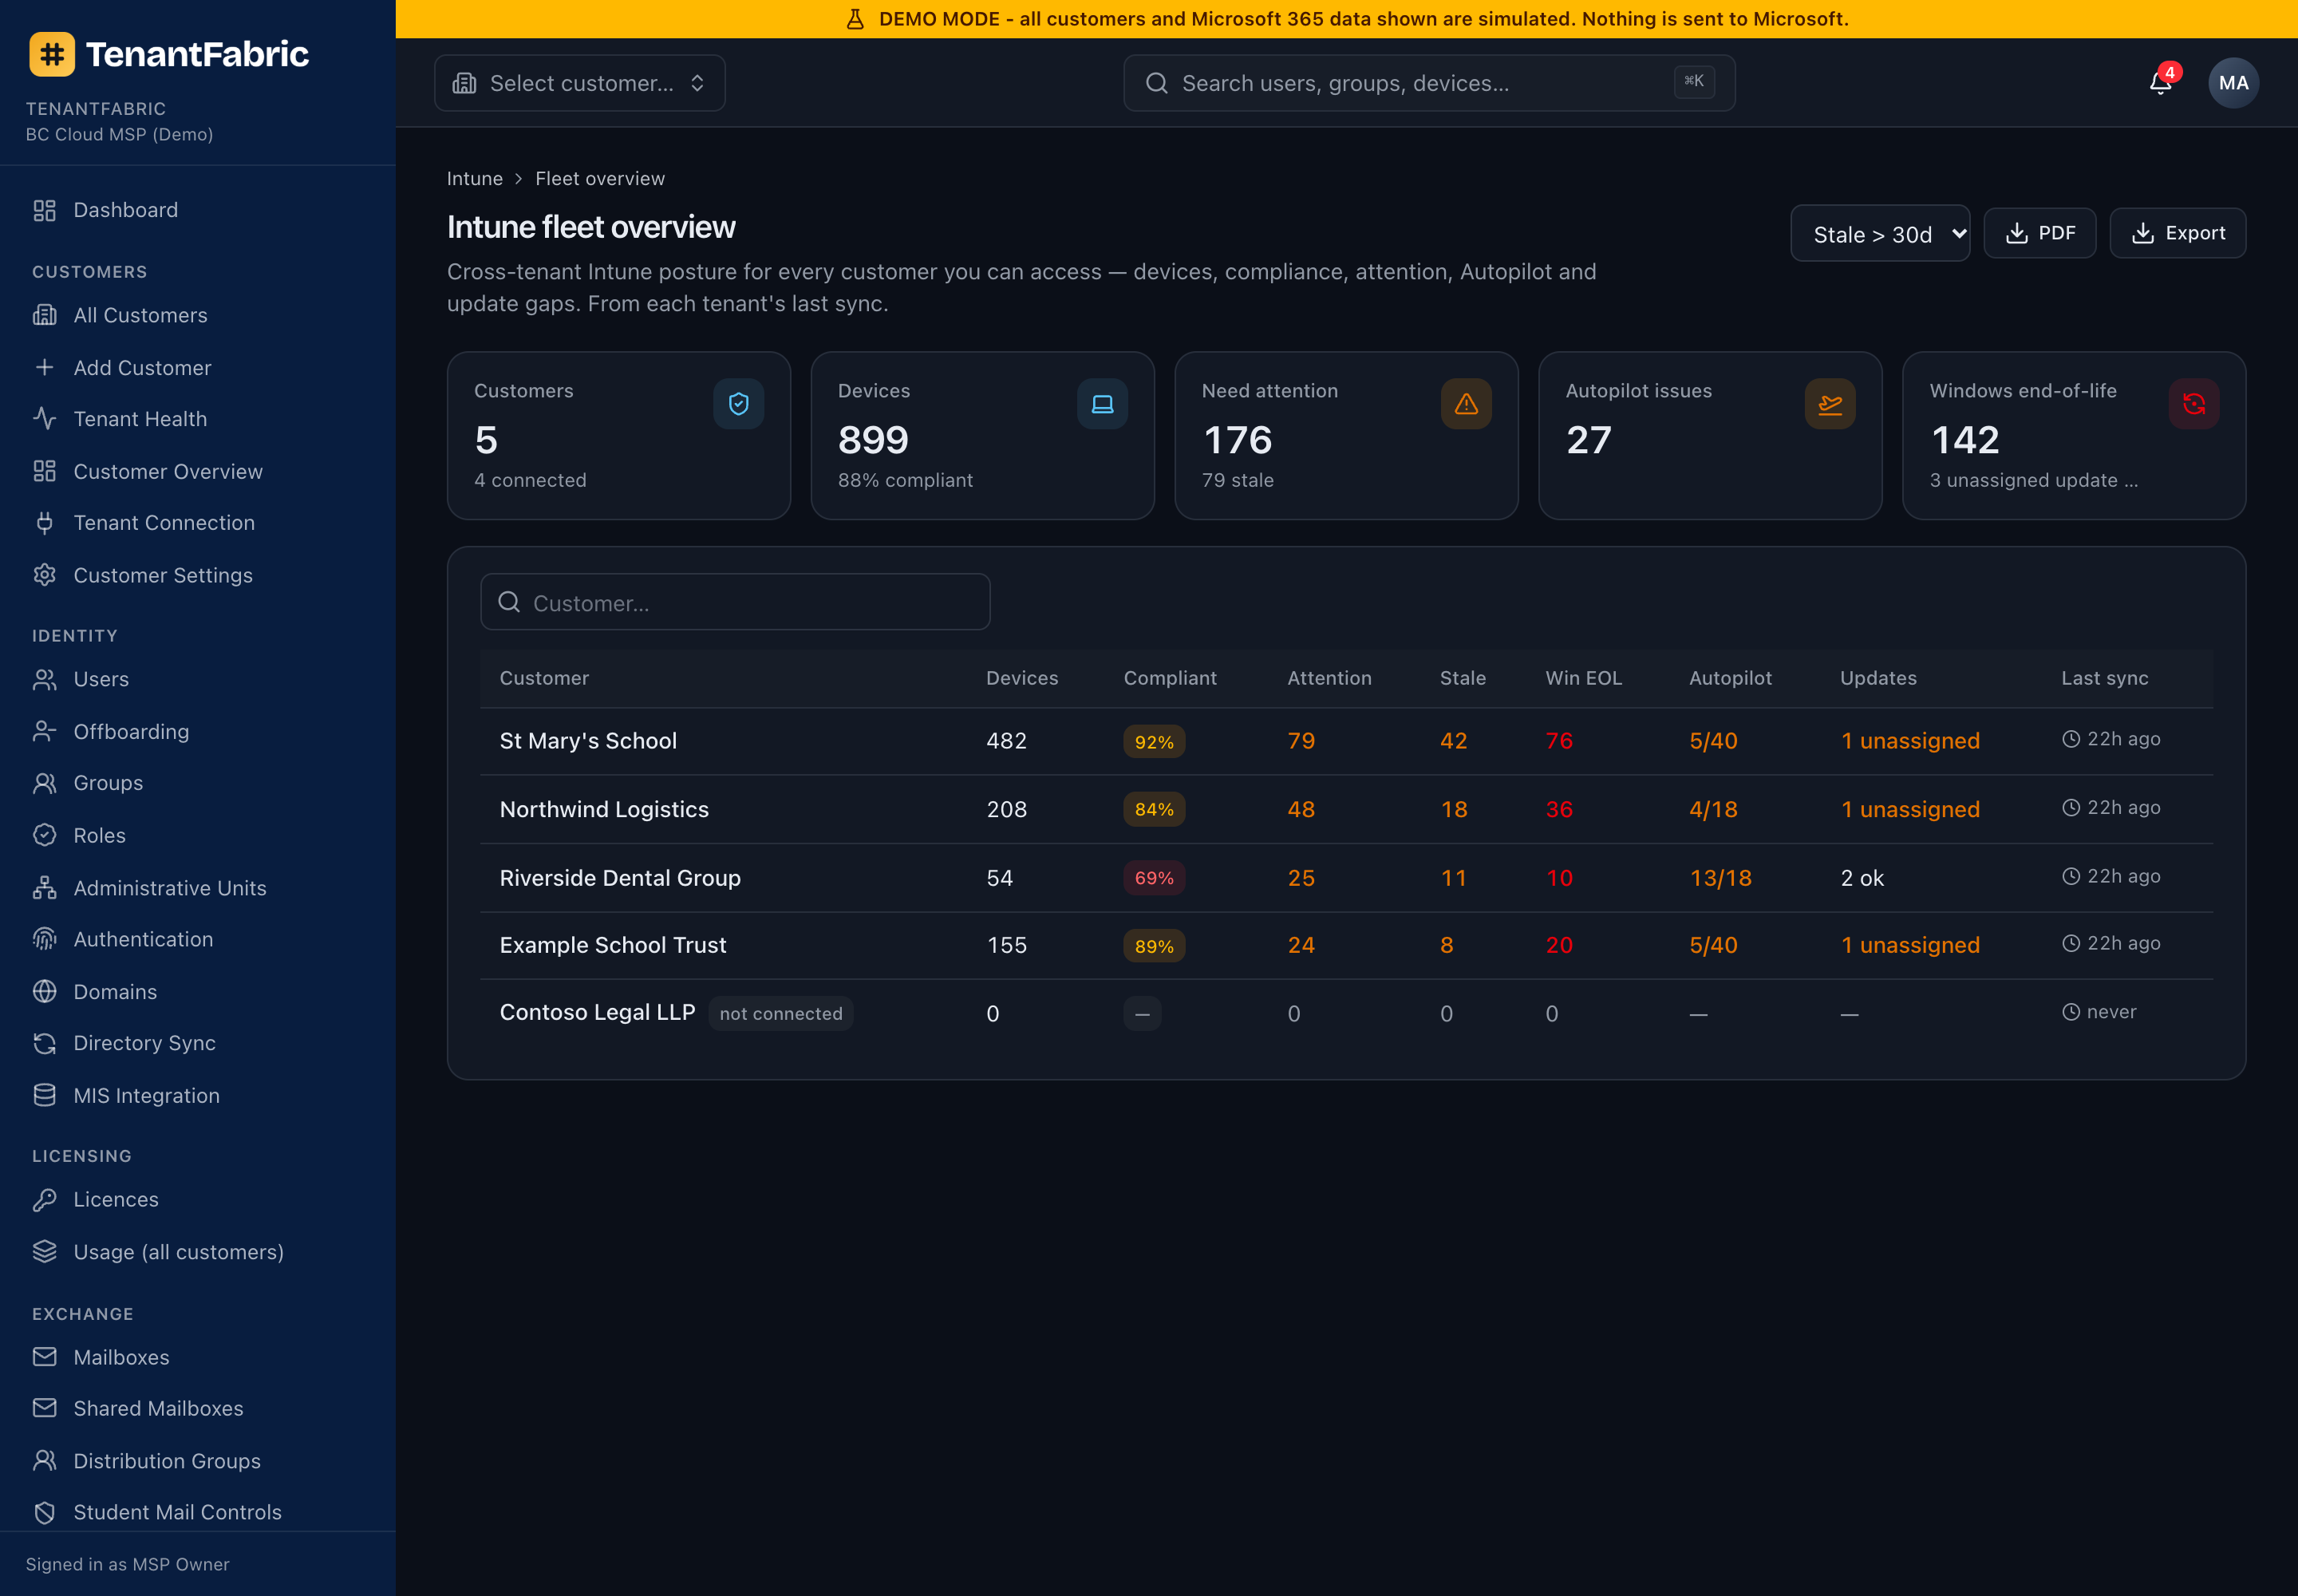
Task: Click the Licences key icon
Action: pyautogui.click(x=45, y=1199)
